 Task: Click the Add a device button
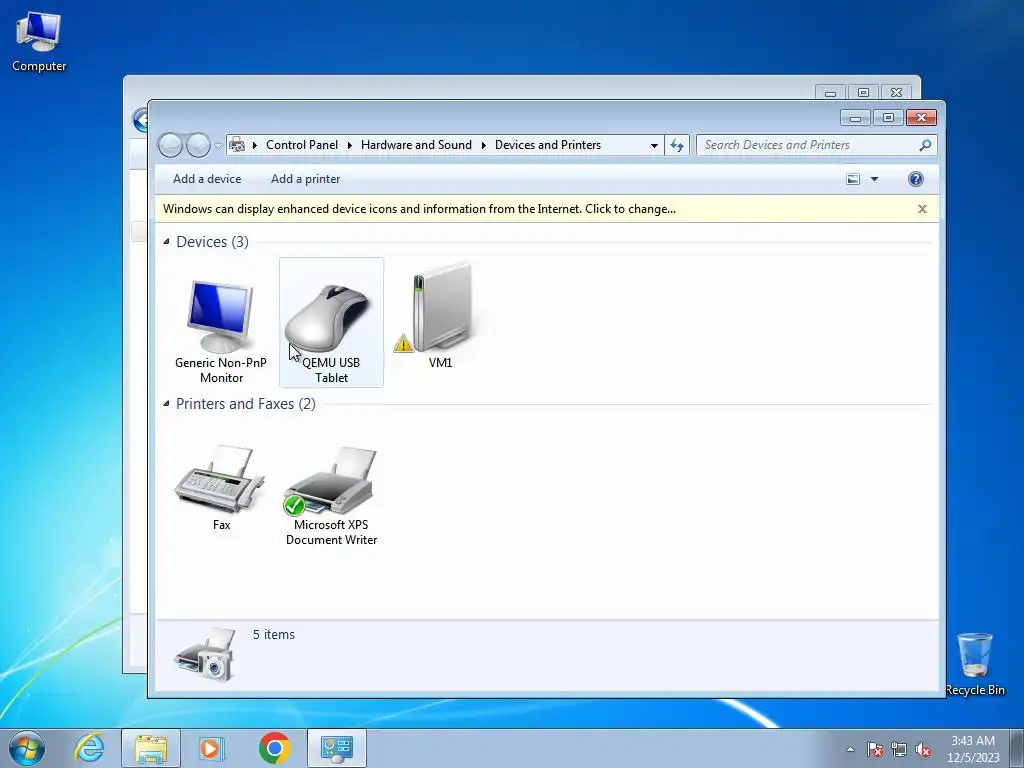[207, 179]
